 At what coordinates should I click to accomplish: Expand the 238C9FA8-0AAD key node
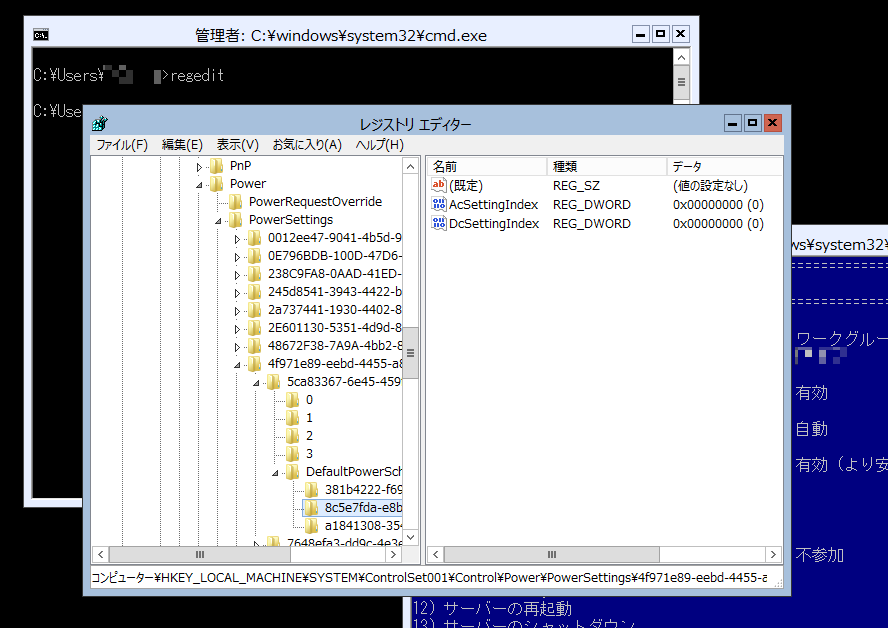(237, 275)
